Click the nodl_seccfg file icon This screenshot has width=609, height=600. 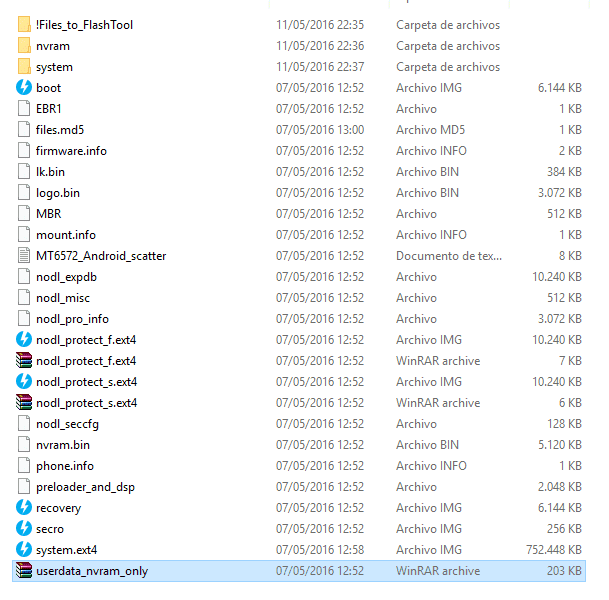click(24, 423)
